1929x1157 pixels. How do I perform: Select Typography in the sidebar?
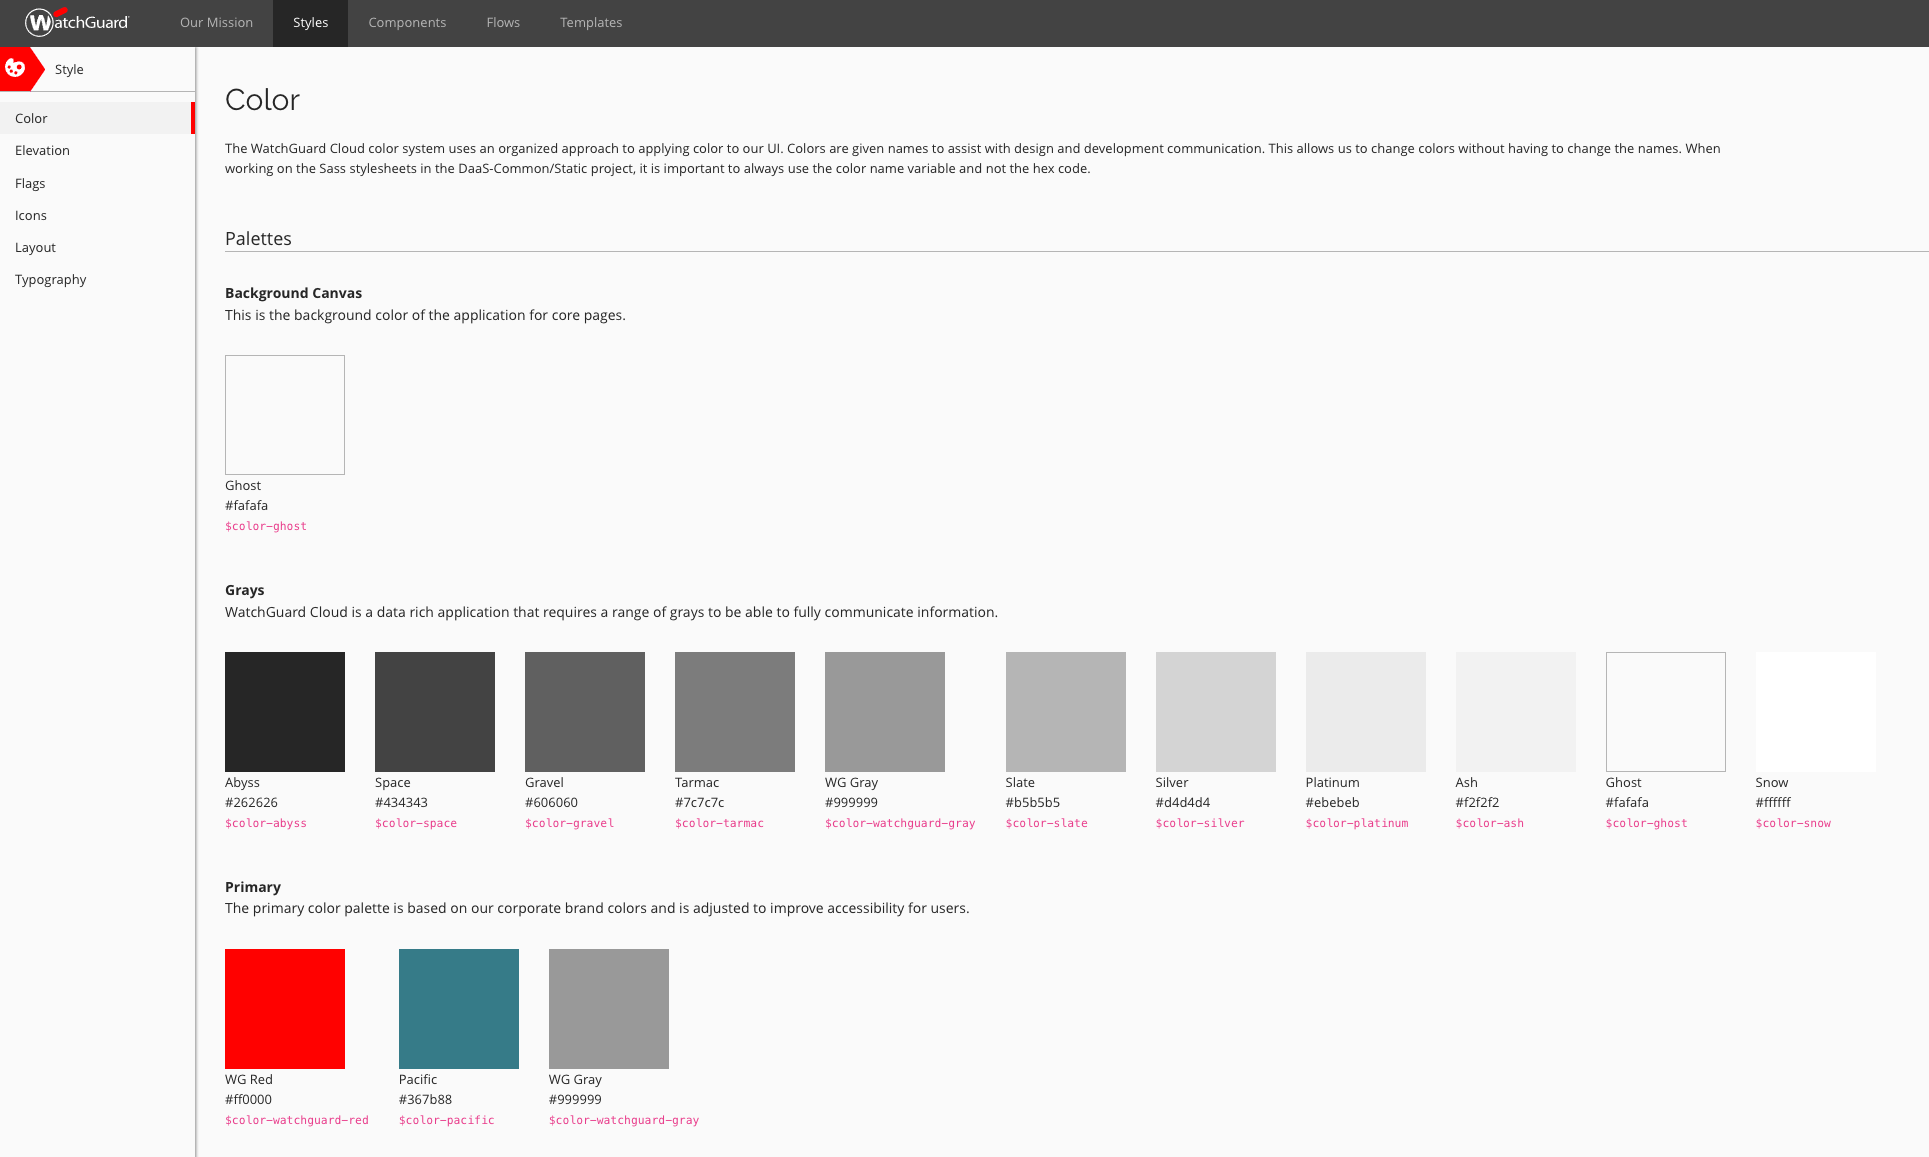[50, 279]
